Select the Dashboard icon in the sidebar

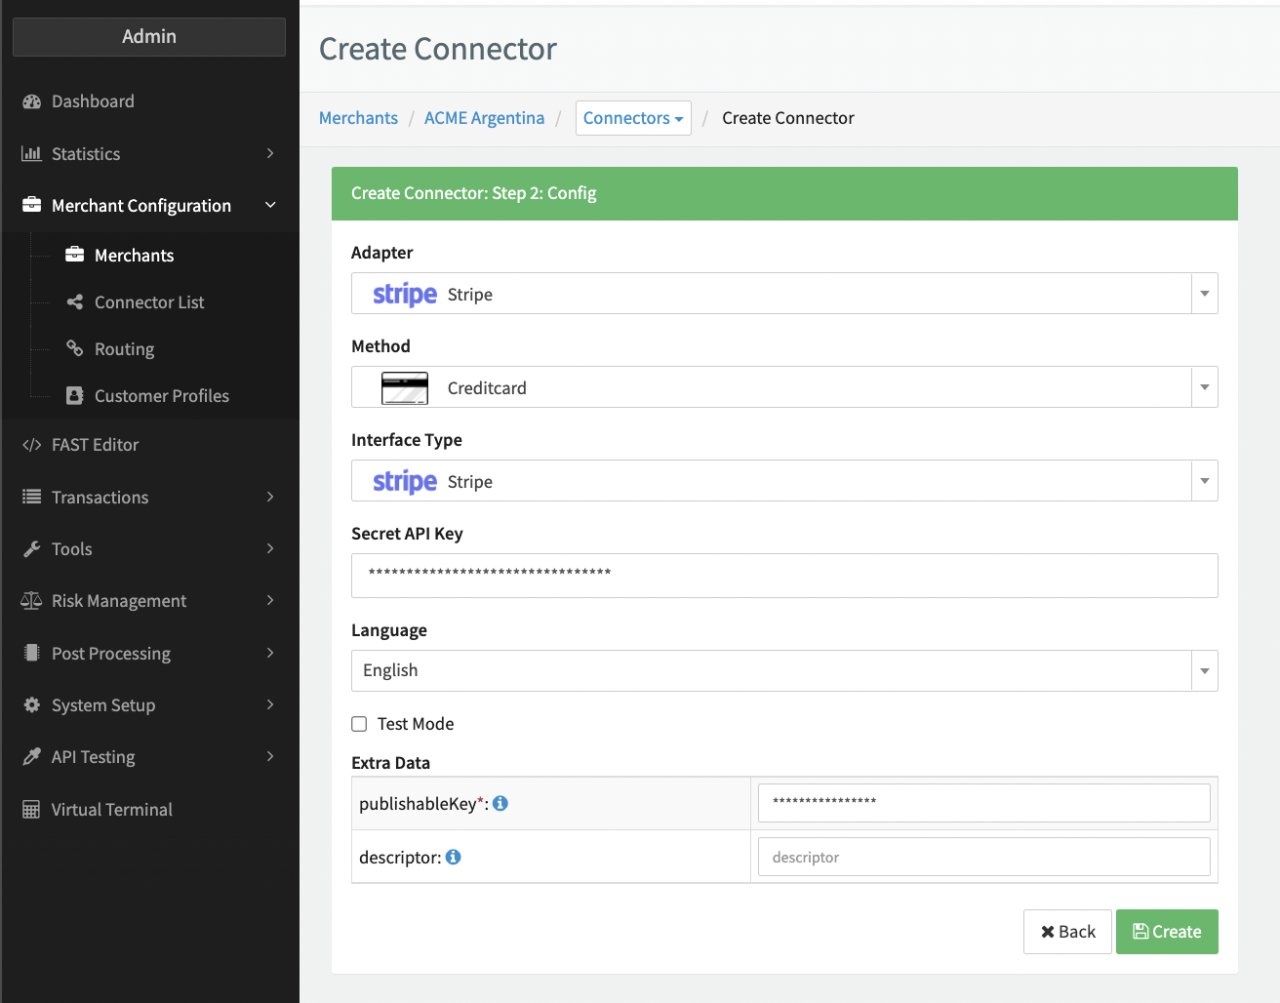[30, 101]
